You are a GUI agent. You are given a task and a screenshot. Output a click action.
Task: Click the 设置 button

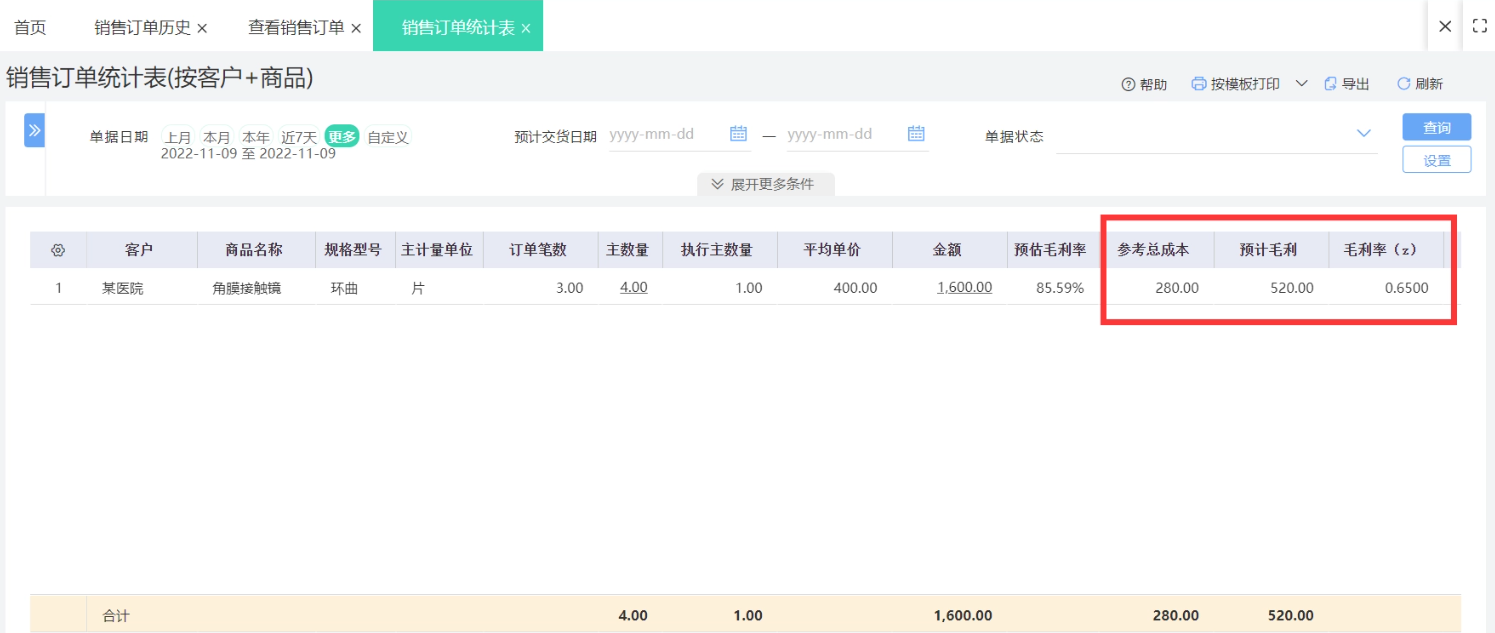tap(1436, 160)
